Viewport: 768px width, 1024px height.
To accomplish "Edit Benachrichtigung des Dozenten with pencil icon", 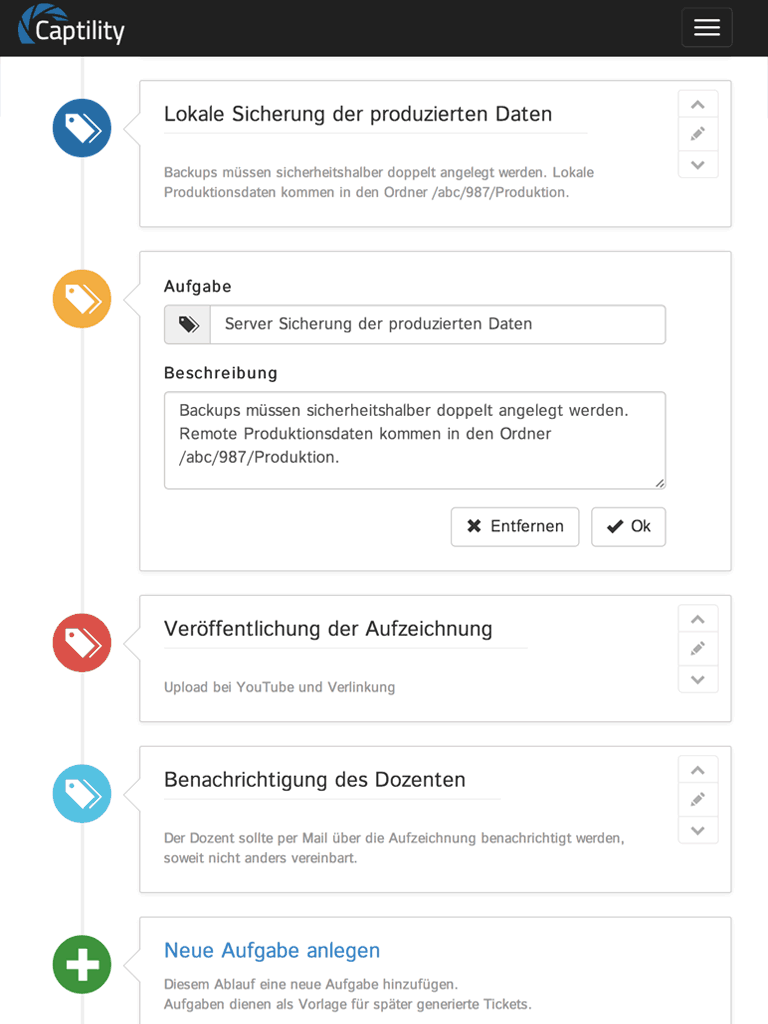I will [x=698, y=799].
